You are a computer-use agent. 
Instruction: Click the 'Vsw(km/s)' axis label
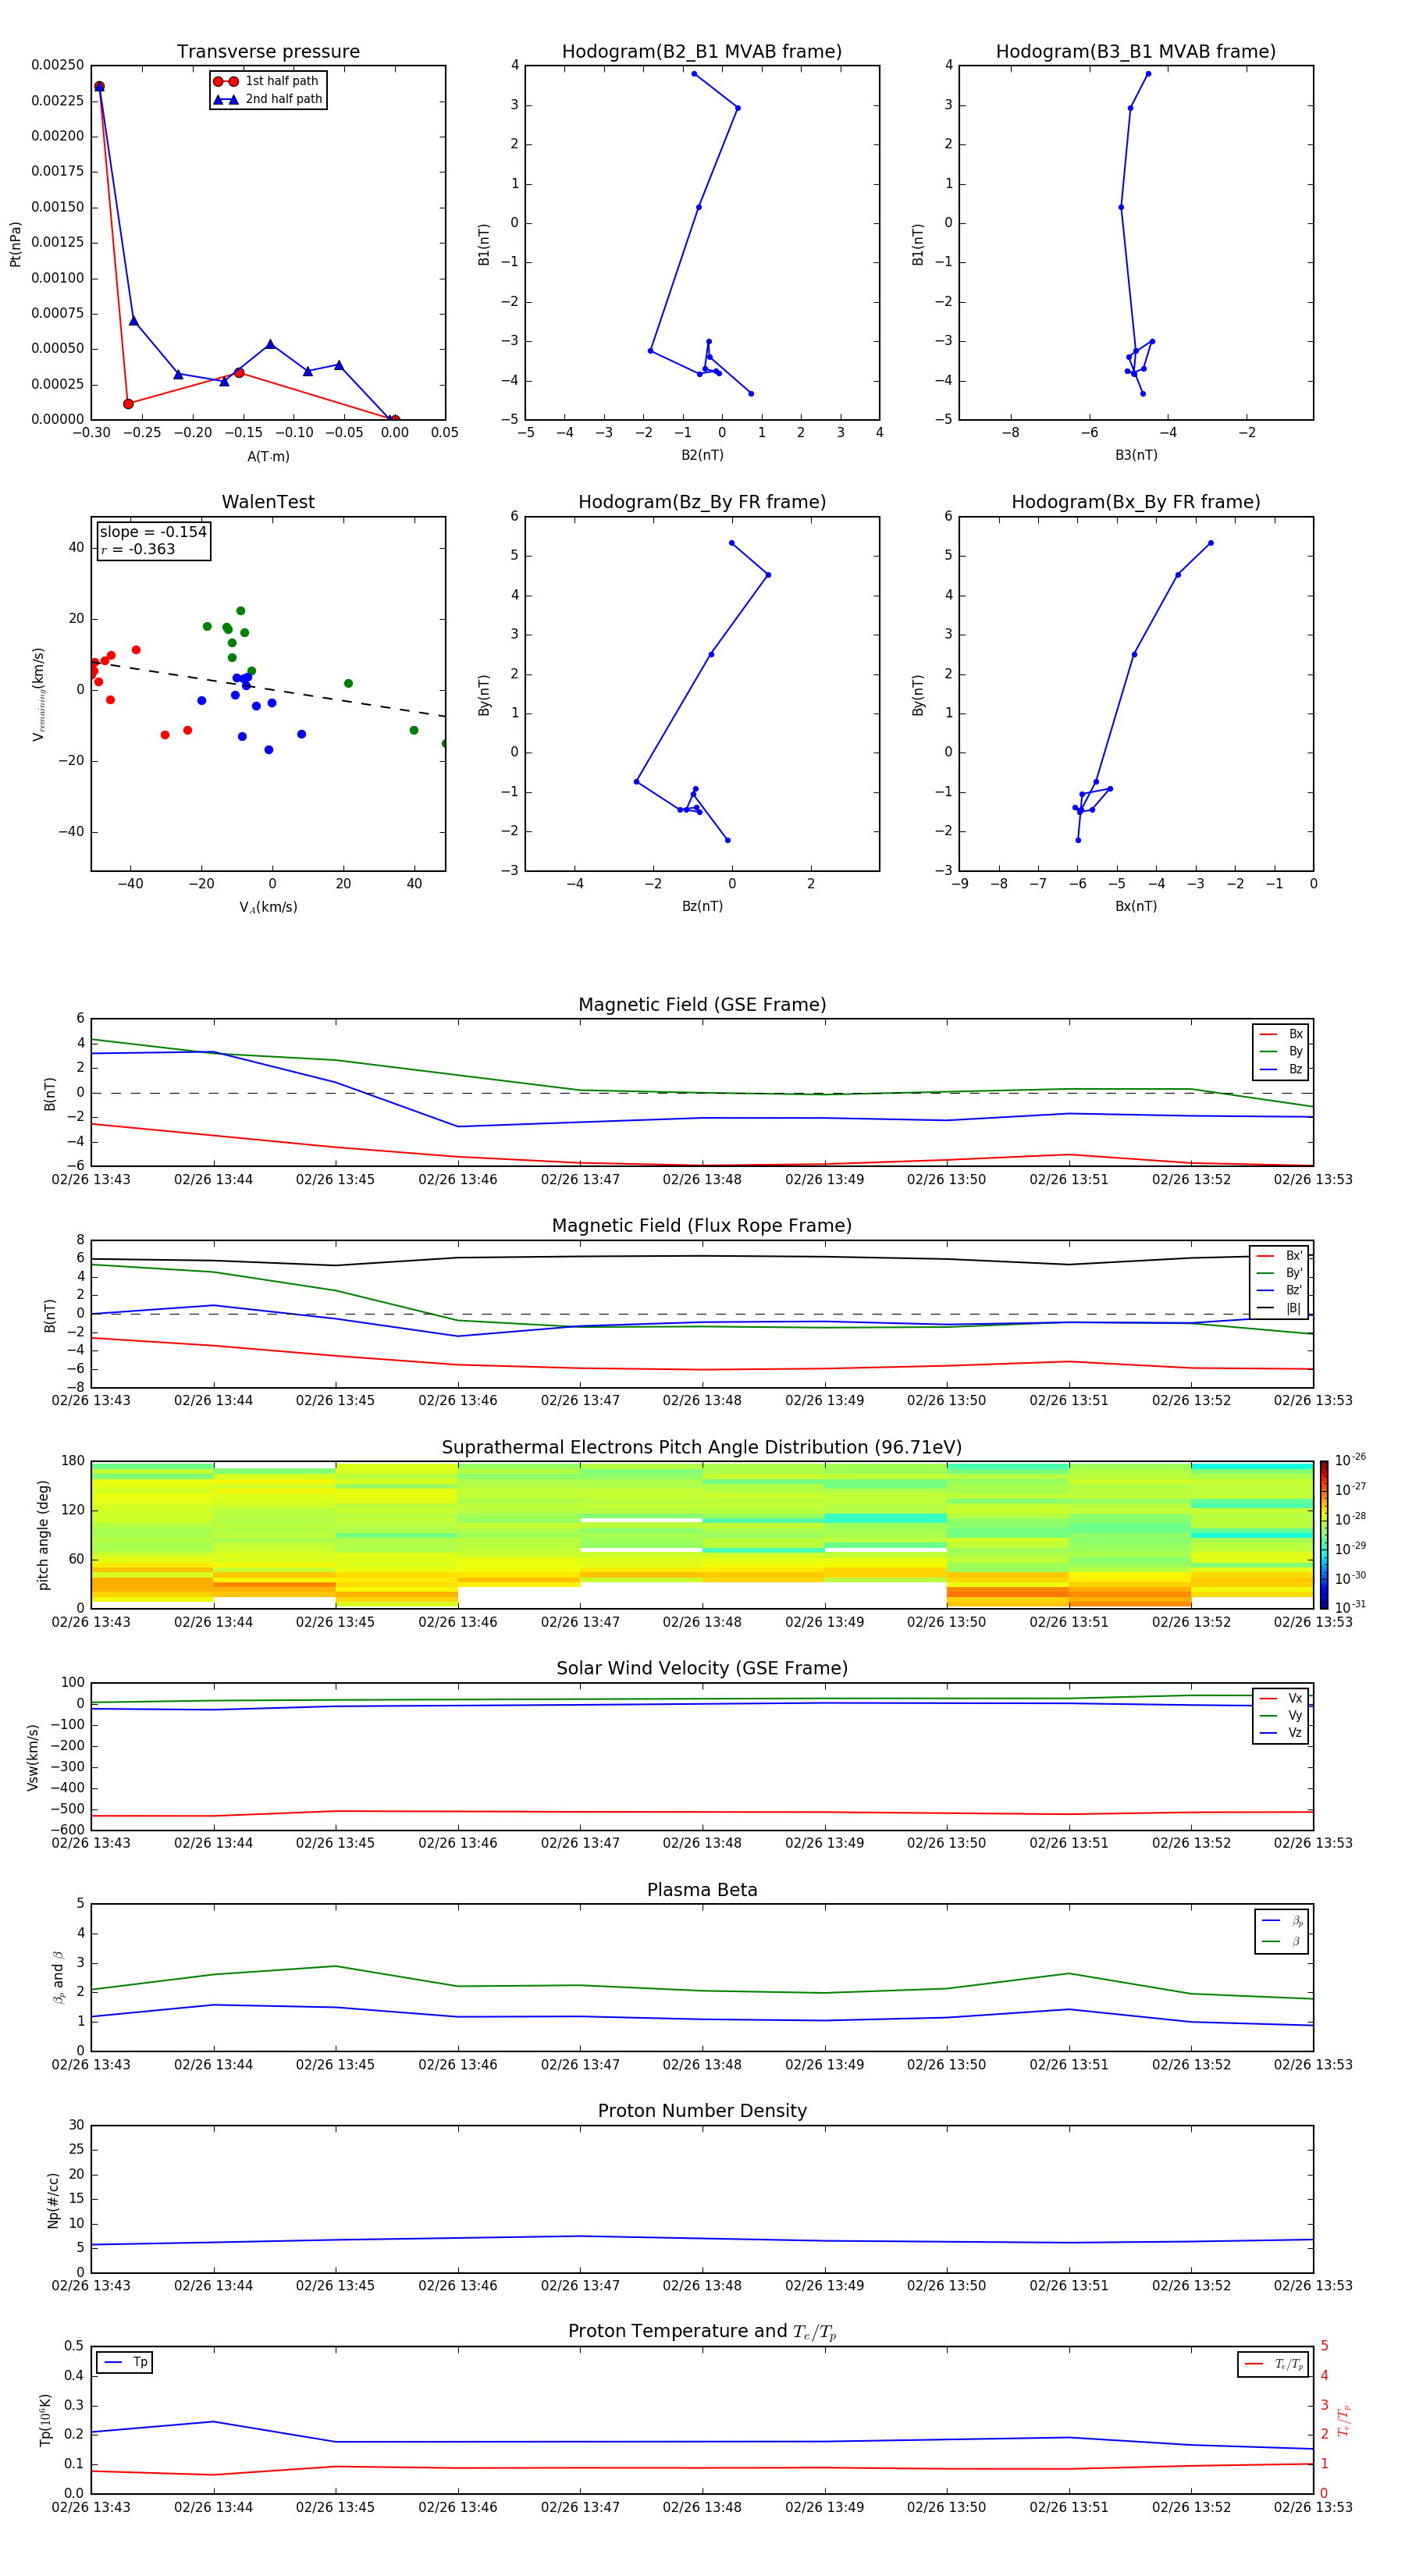[x=32, y=1756]
